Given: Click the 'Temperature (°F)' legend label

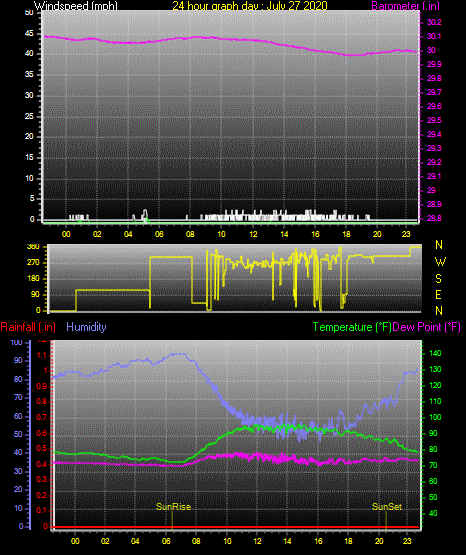Looking at the screenshot, I should pos(352,327).
